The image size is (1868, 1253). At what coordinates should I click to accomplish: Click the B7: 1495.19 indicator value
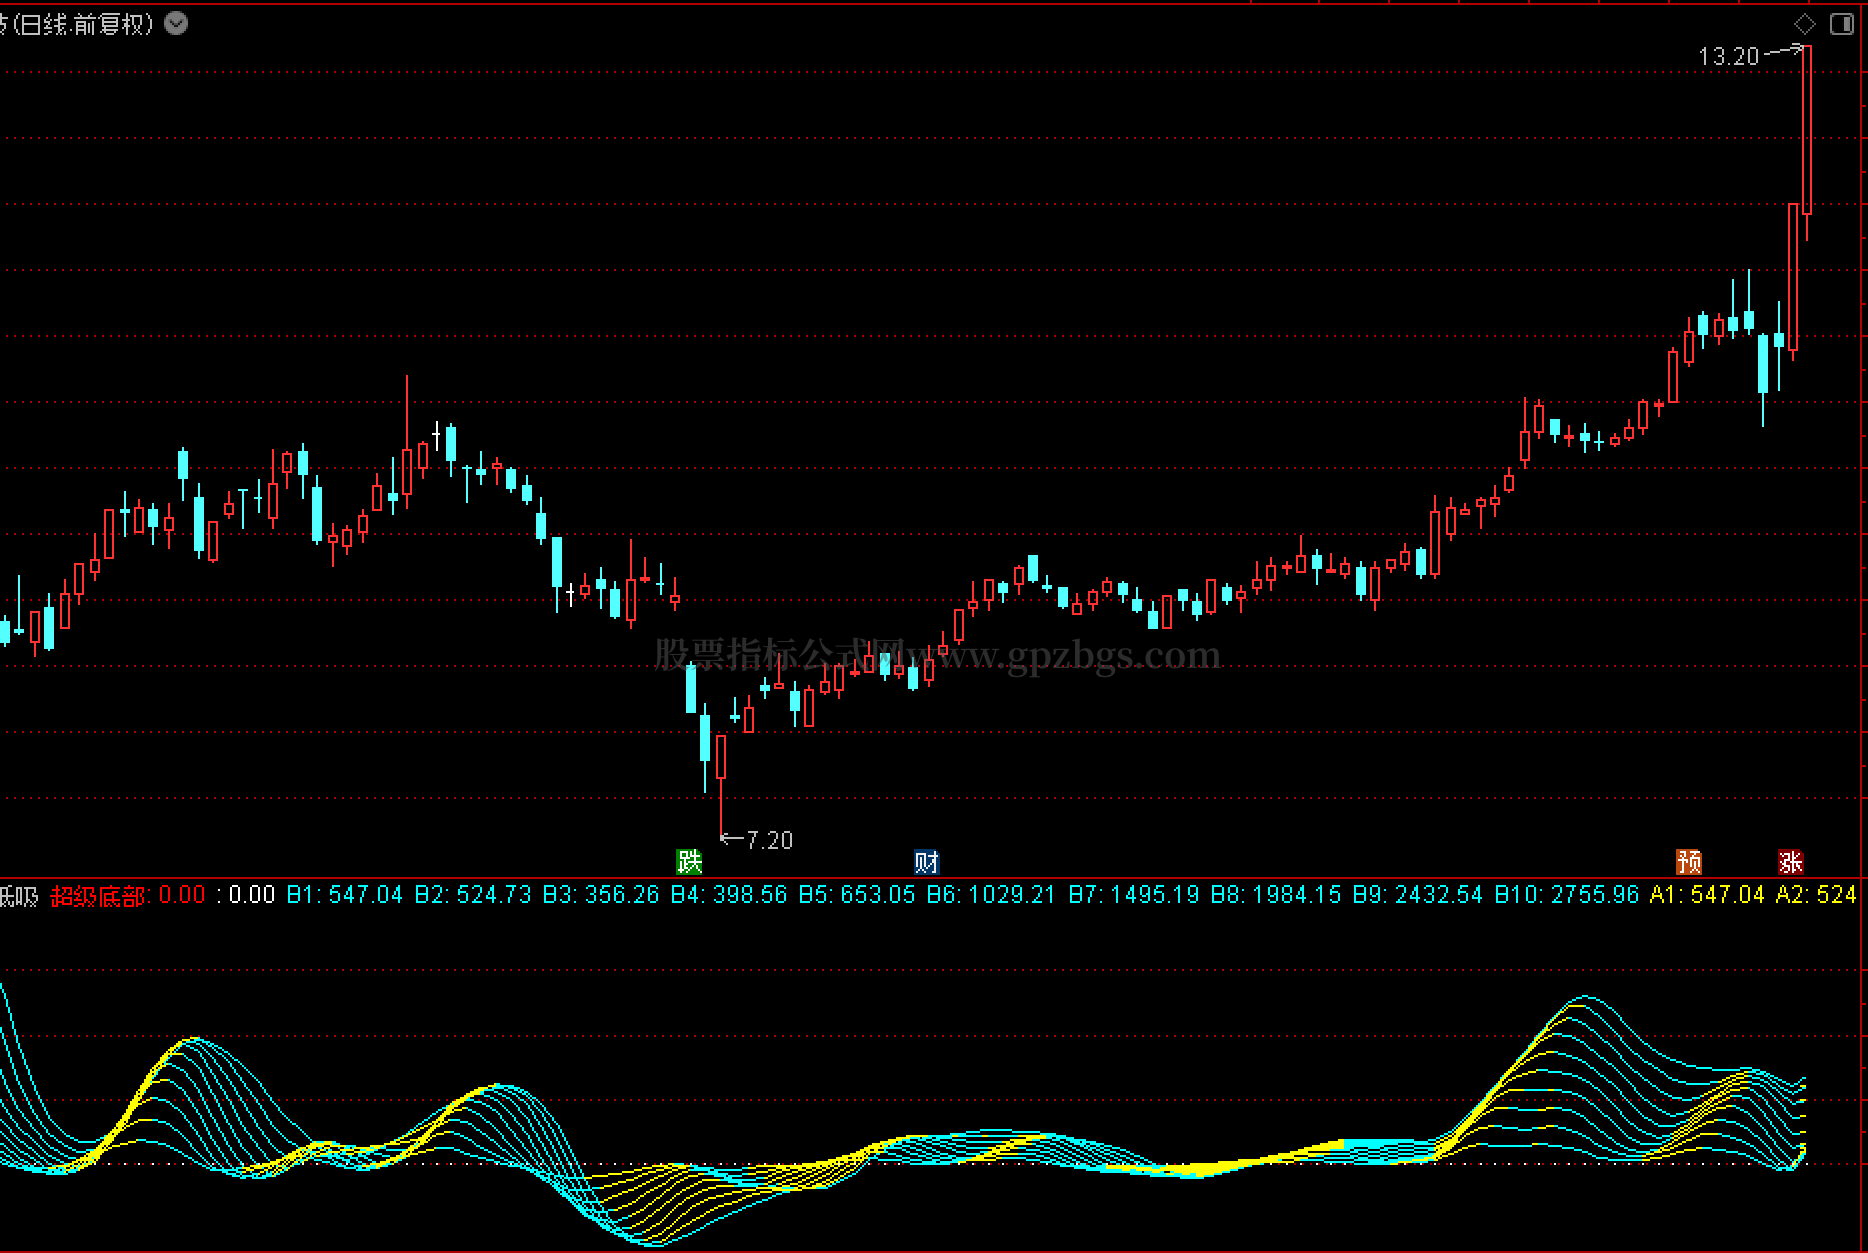point(1134,895)
